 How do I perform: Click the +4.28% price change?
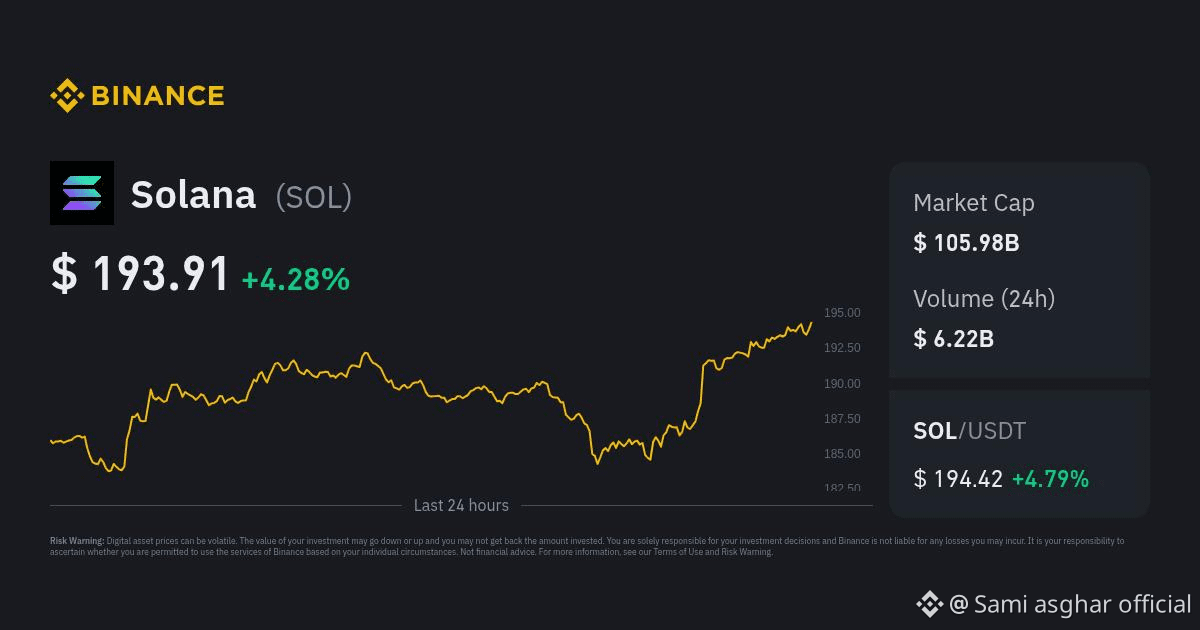click(x=296, y=279)
